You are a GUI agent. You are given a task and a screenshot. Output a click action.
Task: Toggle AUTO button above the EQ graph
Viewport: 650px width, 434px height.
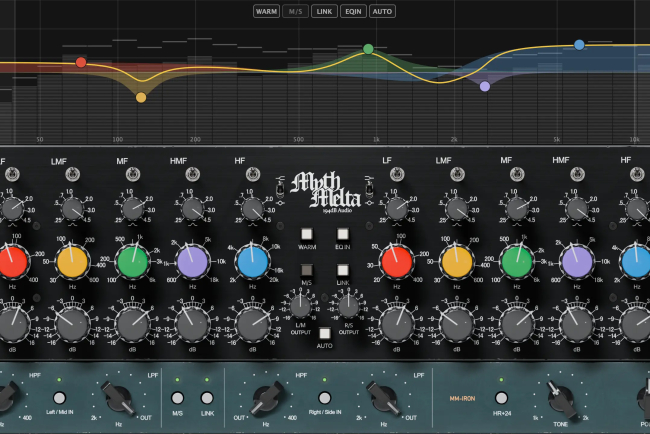[382, 12]
